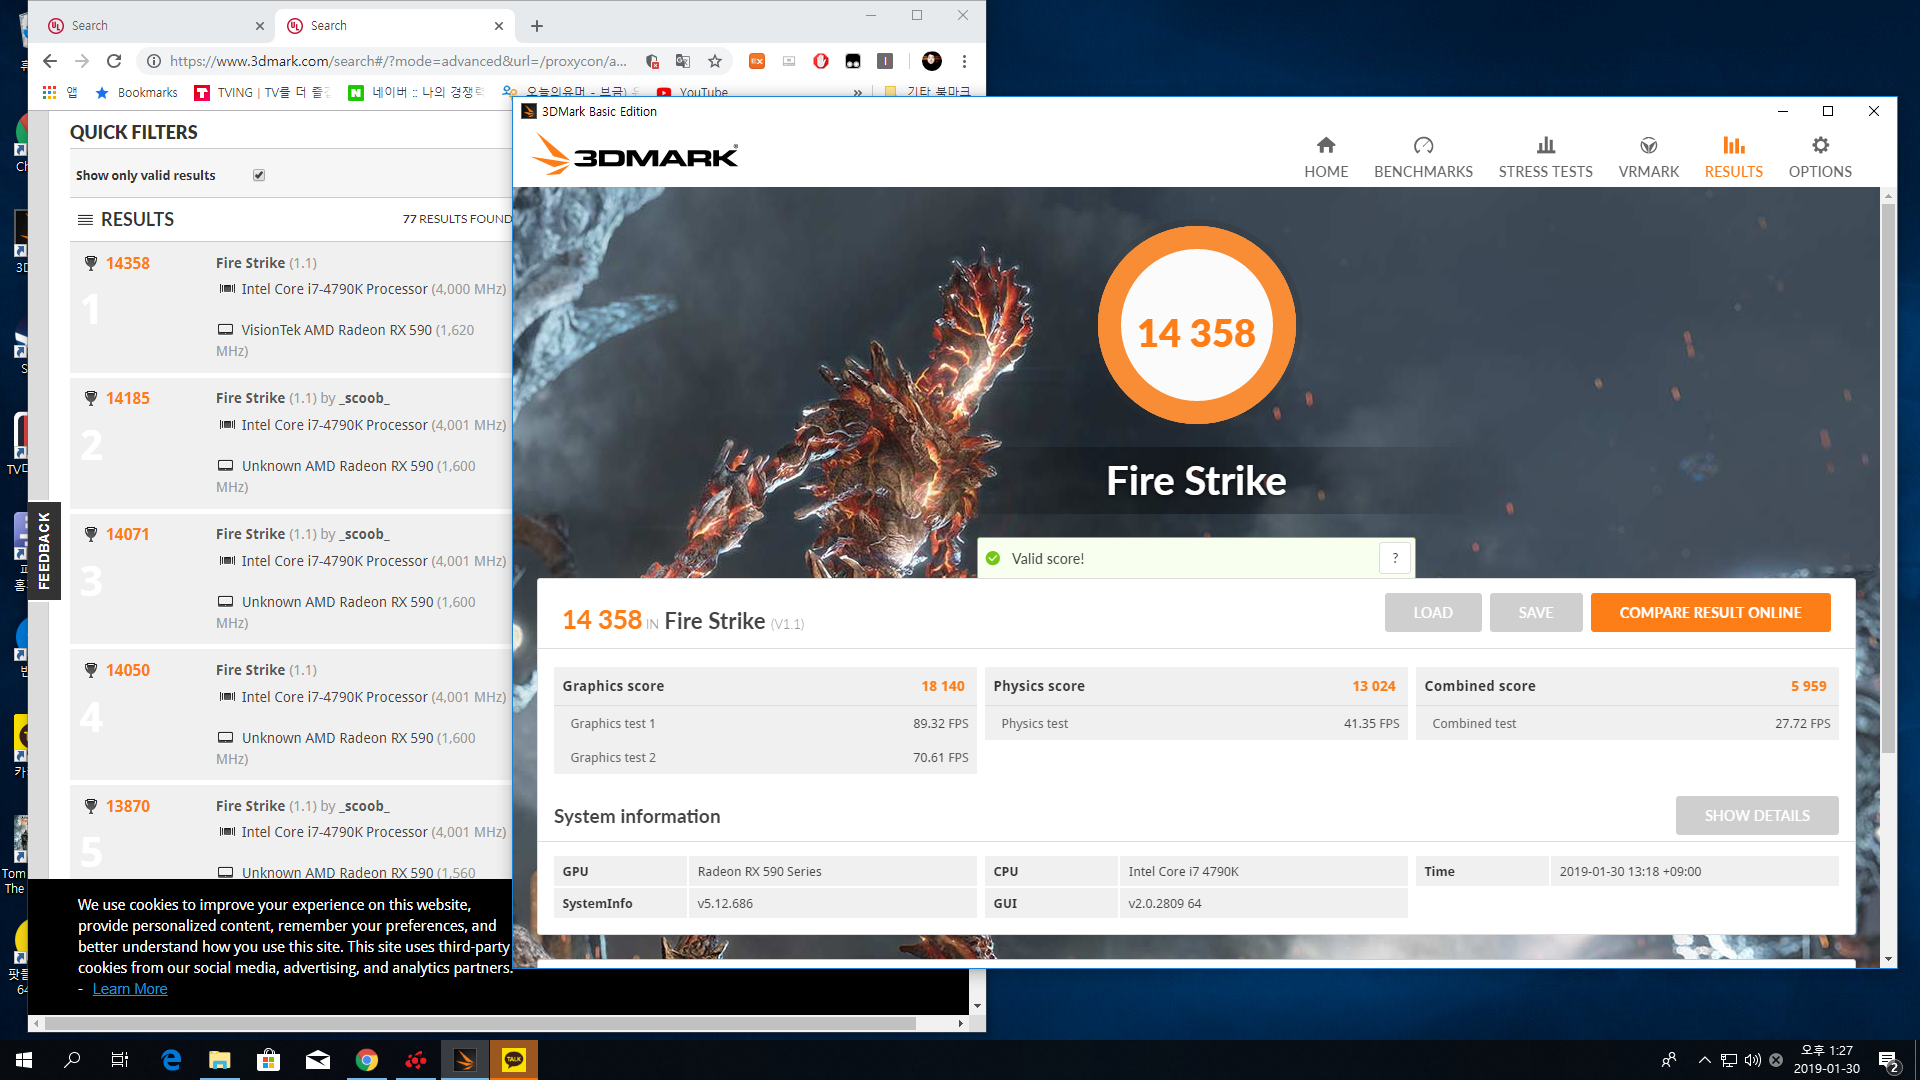Open the 13870 result score link
The image size is (1920, 1080).
click(x=128, y=806)
